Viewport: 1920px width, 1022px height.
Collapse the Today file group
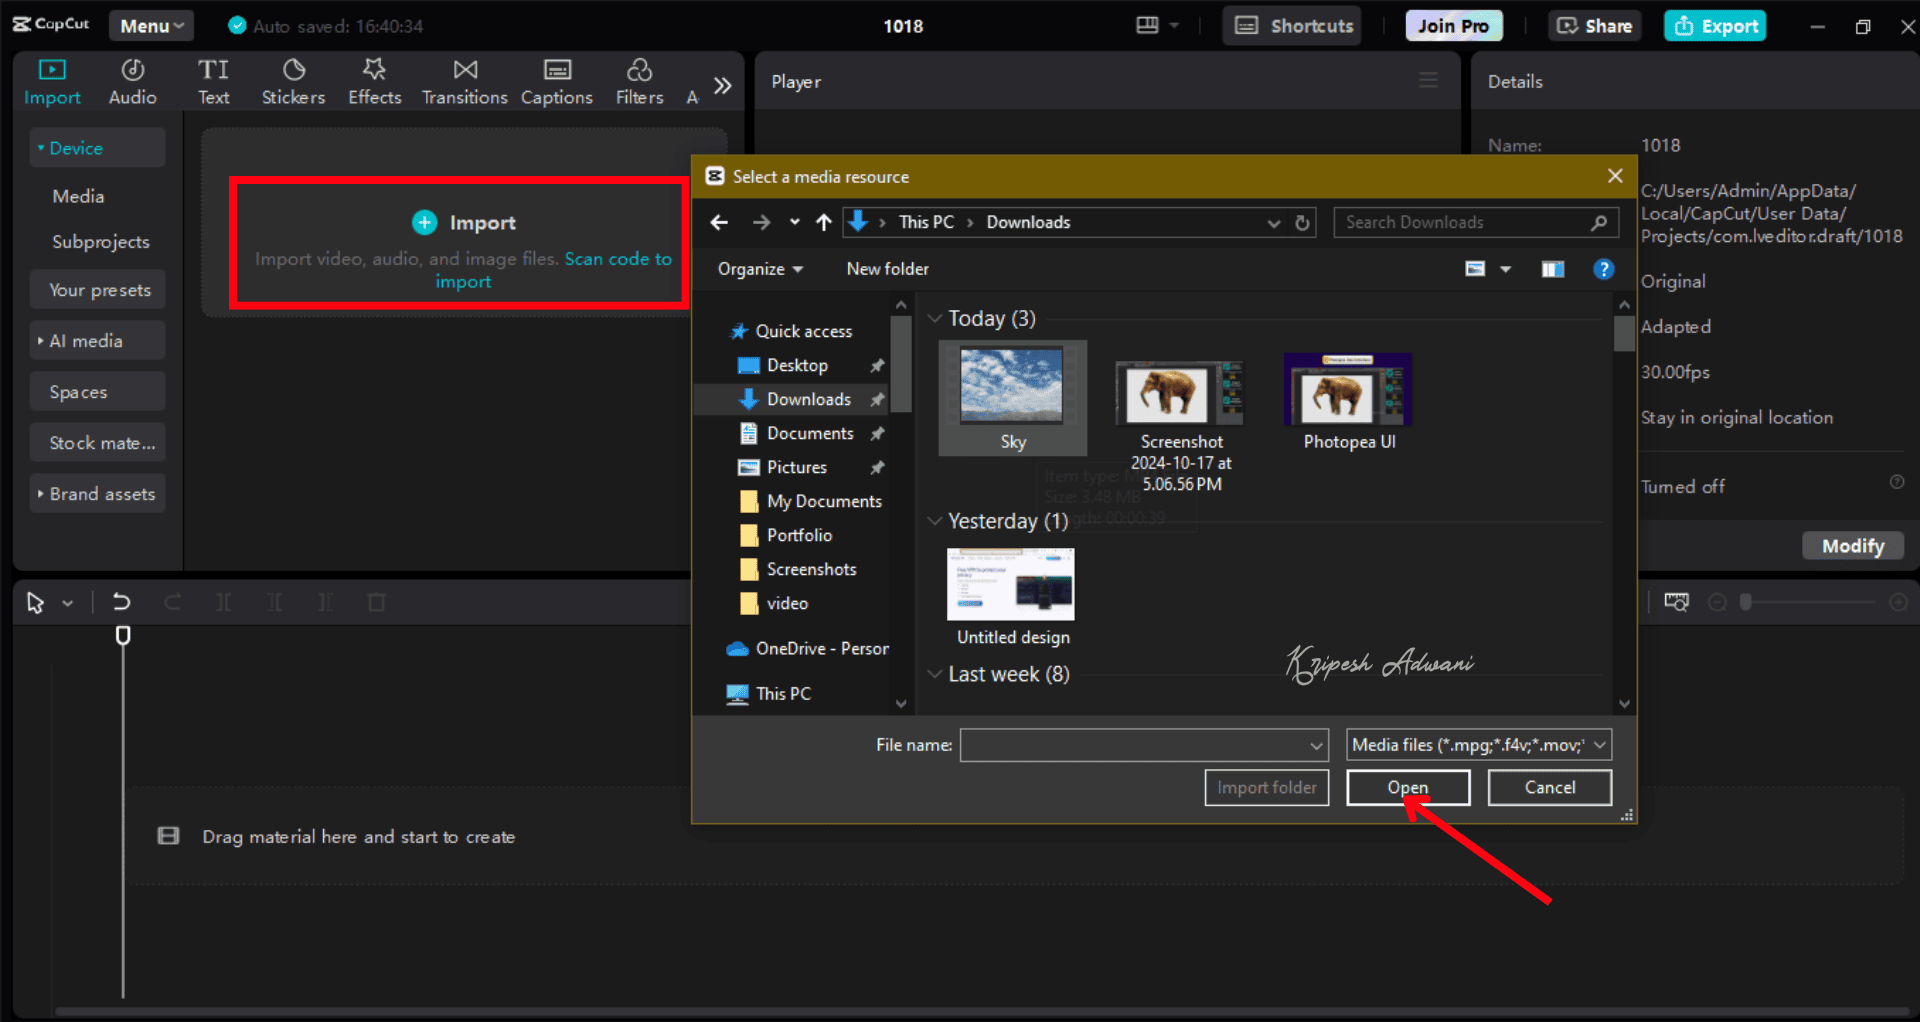pos(935,319)
